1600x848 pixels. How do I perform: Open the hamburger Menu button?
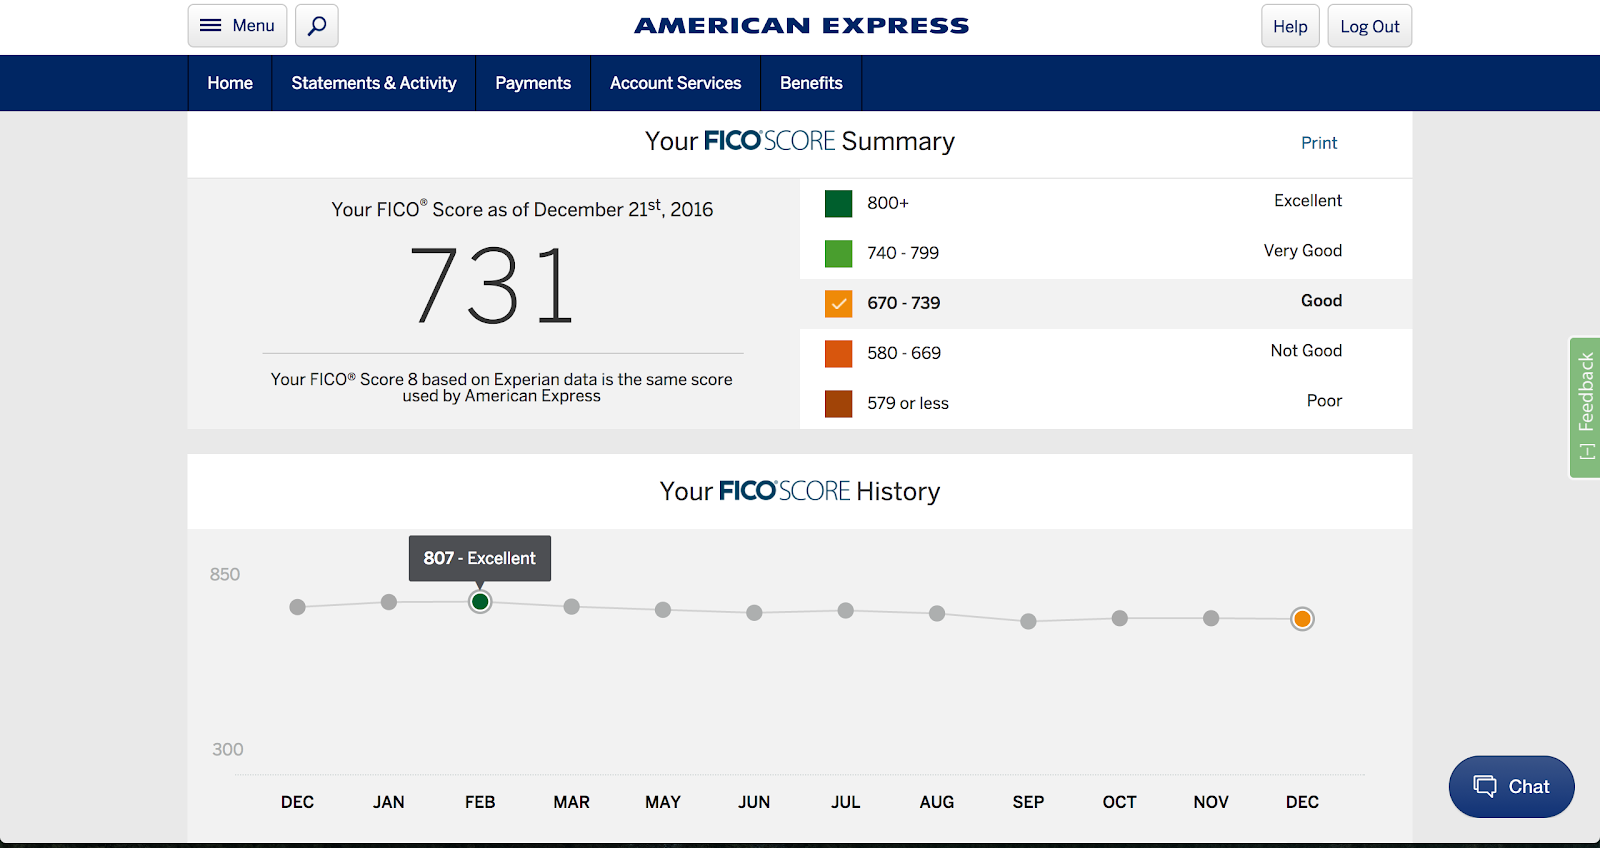[237, 26]
